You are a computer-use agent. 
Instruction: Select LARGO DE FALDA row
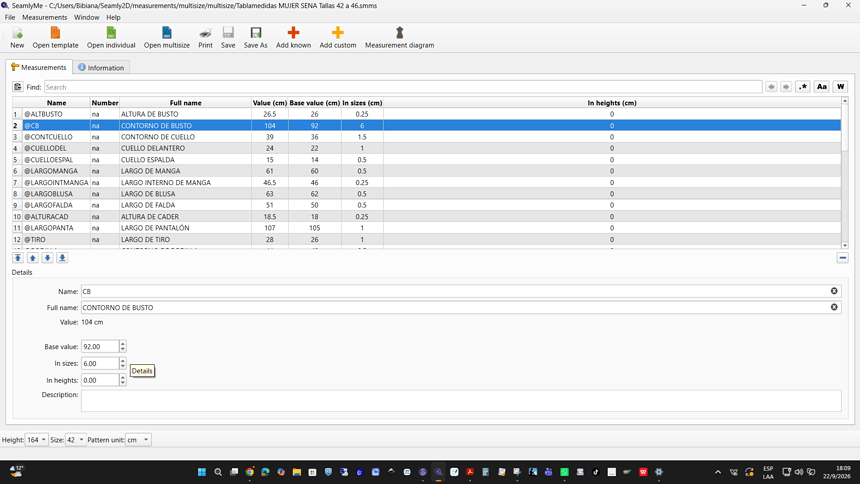pos(426,205)
